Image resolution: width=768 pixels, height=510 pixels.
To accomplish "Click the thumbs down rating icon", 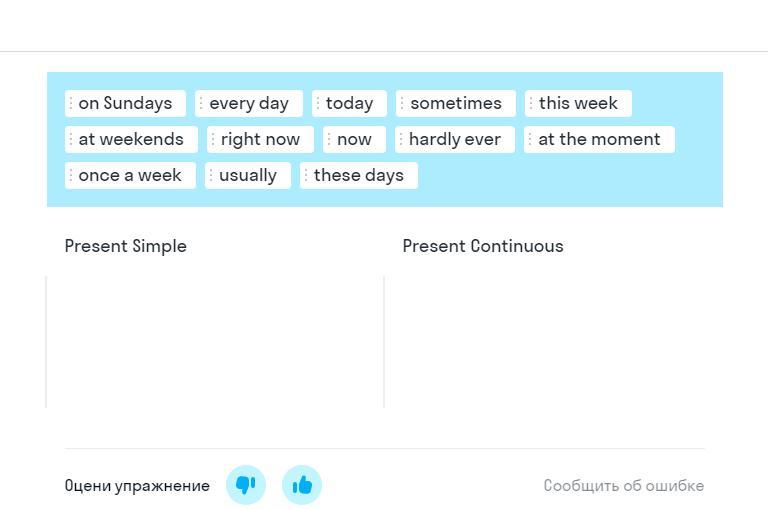I will 246,486.
